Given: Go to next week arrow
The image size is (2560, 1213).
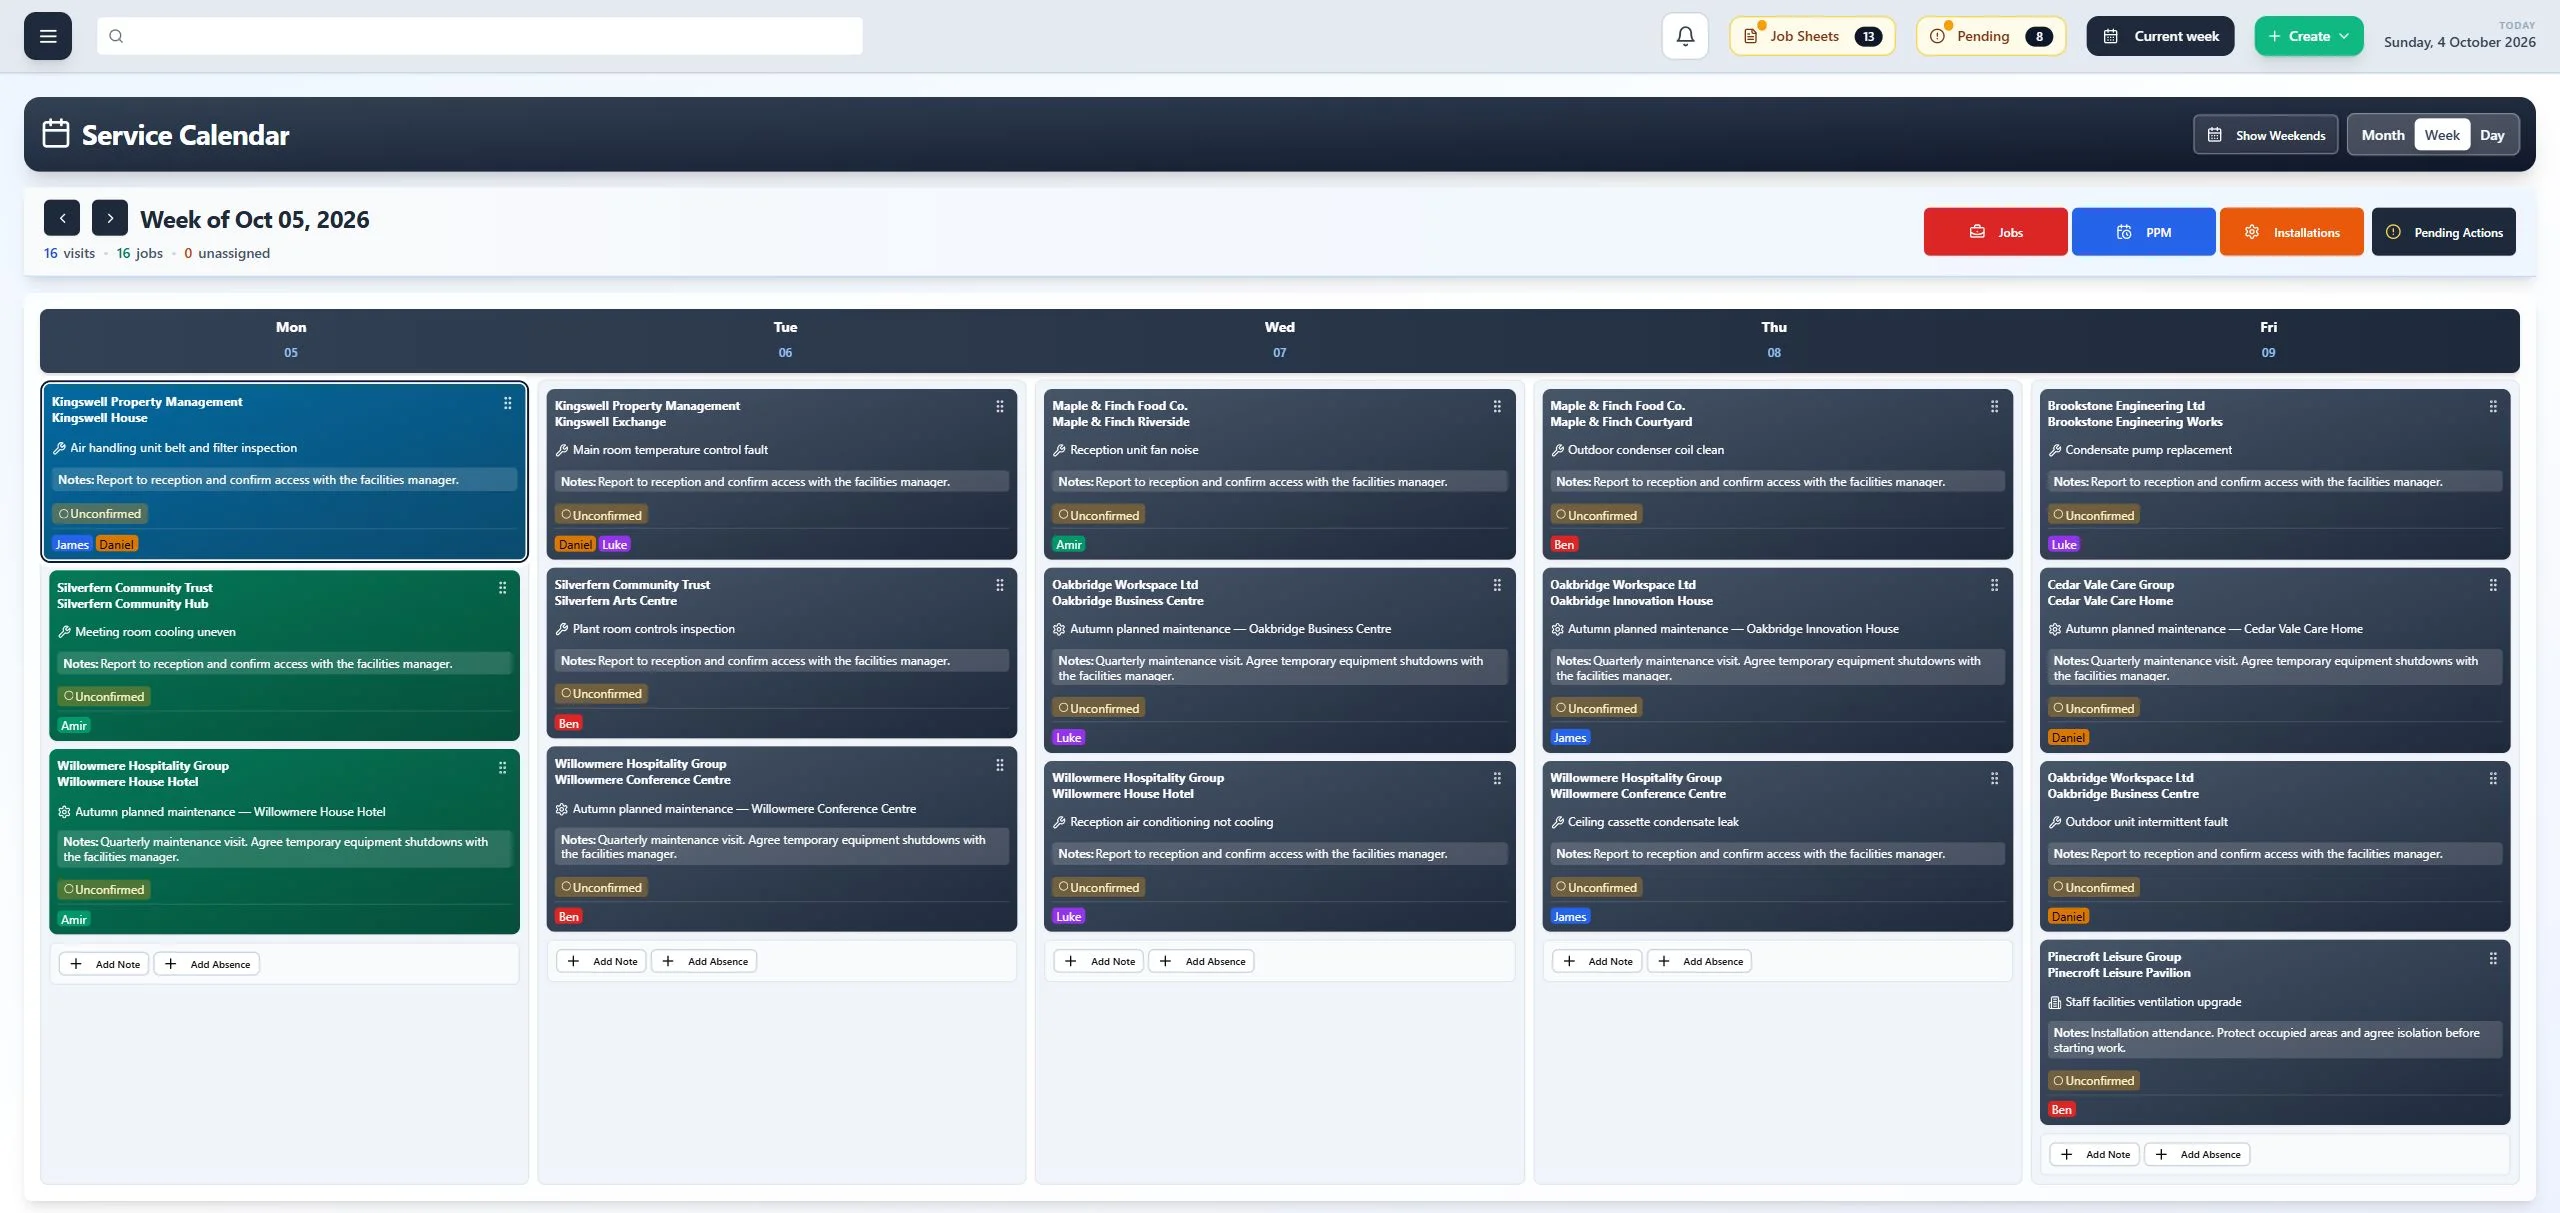Looking at the screenshot, I should click(x=110, y=218).
